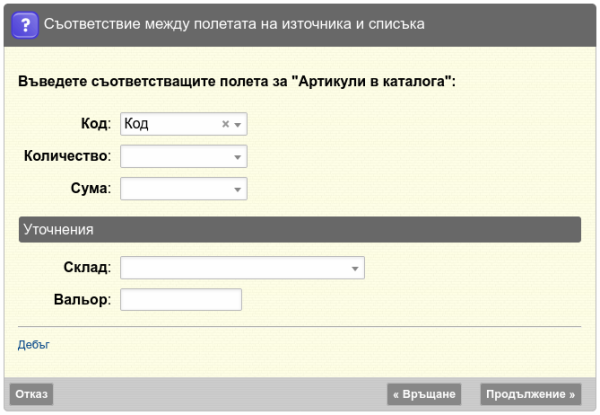Open the Количество dropdown arrow
This screenshot has height=415, width=600.
click(238, 157)
